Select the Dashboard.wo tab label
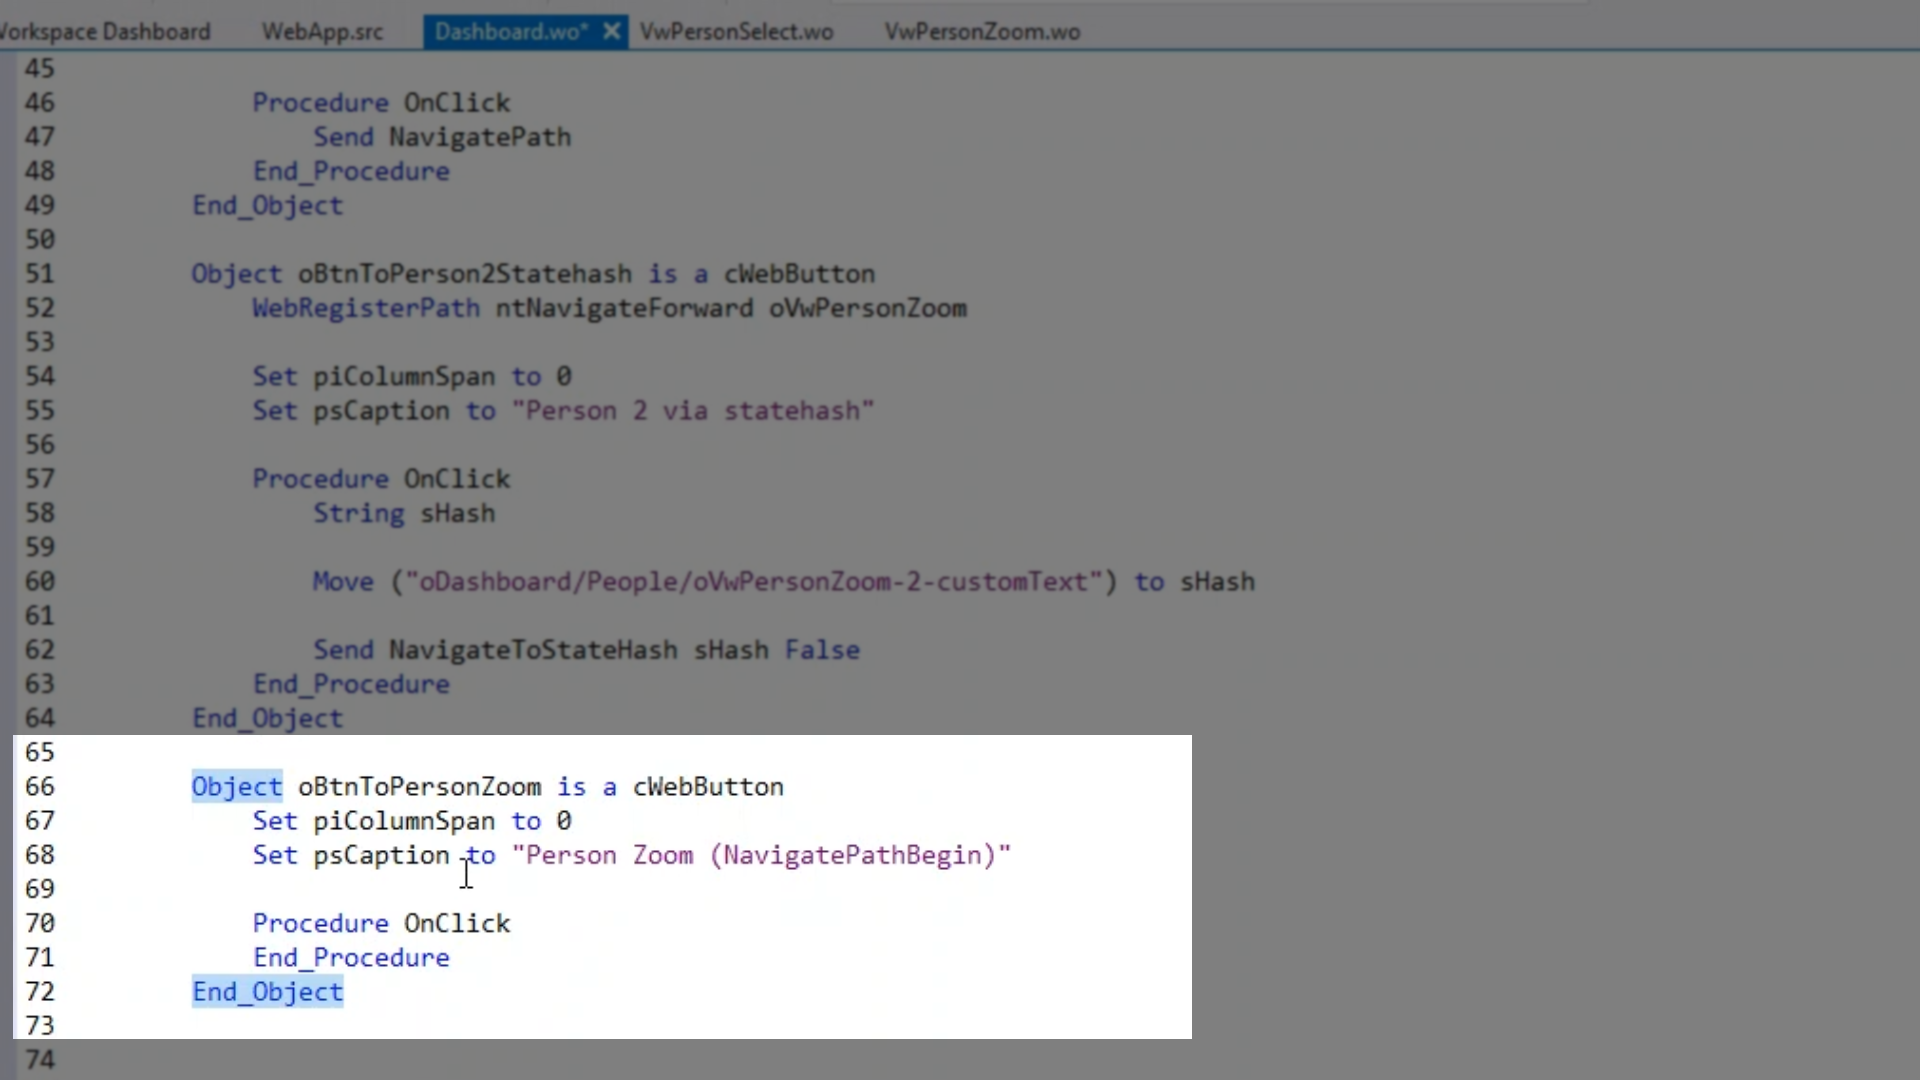Screen dimensions: 1920x1080 click(510, 31)
